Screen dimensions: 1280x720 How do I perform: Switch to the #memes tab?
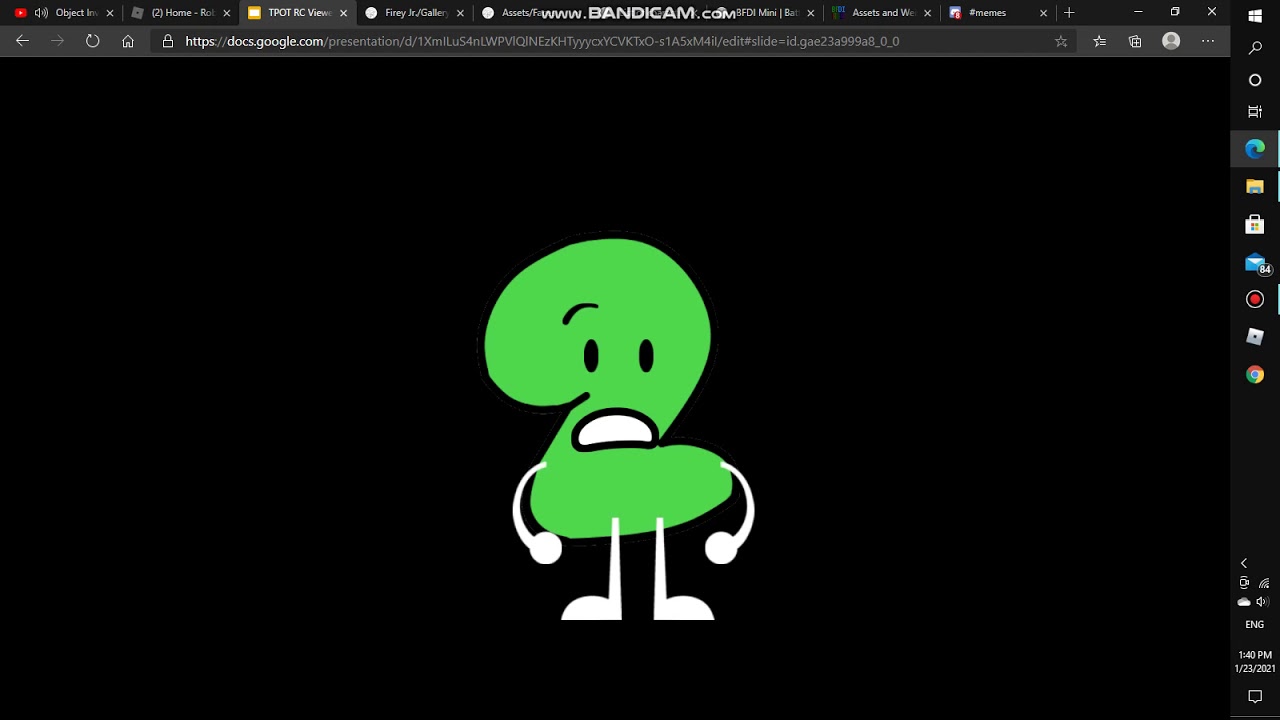[999, 13]
